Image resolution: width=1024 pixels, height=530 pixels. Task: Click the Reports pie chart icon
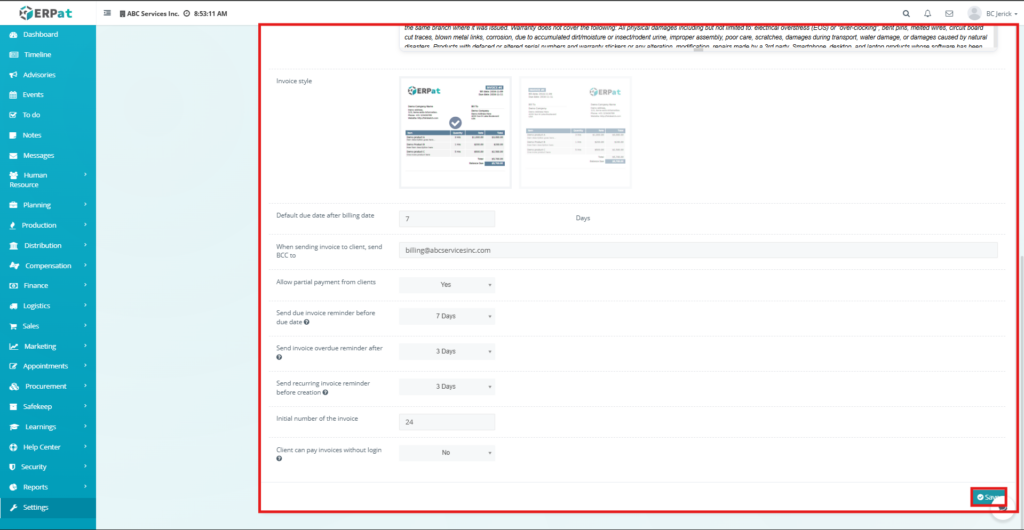13,488
